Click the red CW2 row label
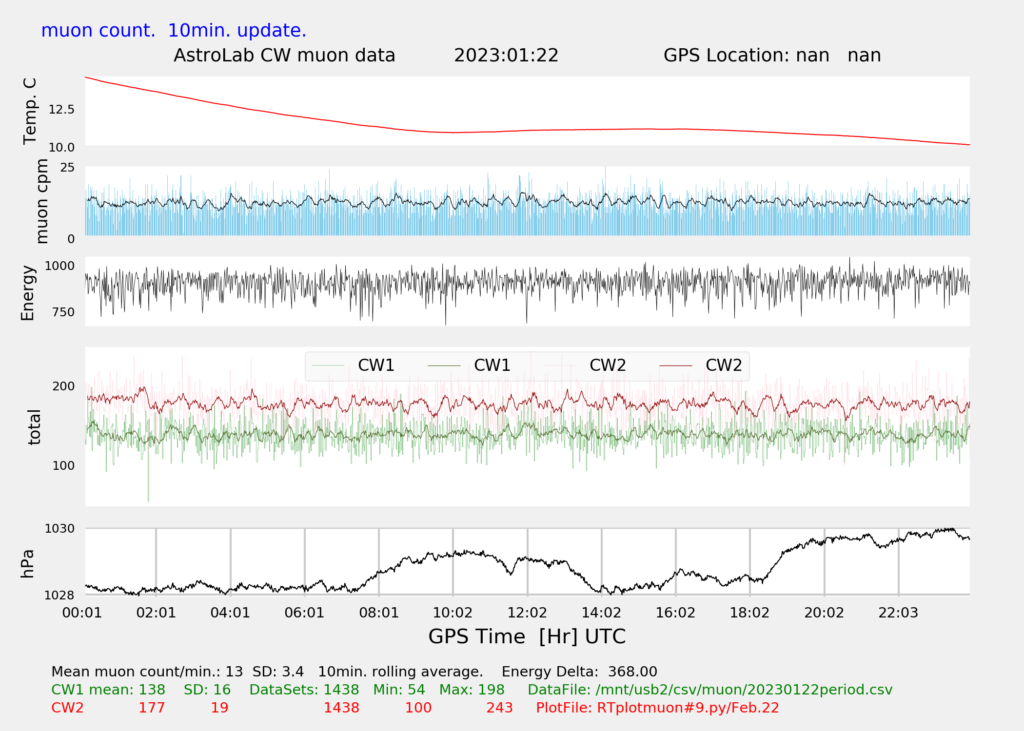 coord(67,708)
